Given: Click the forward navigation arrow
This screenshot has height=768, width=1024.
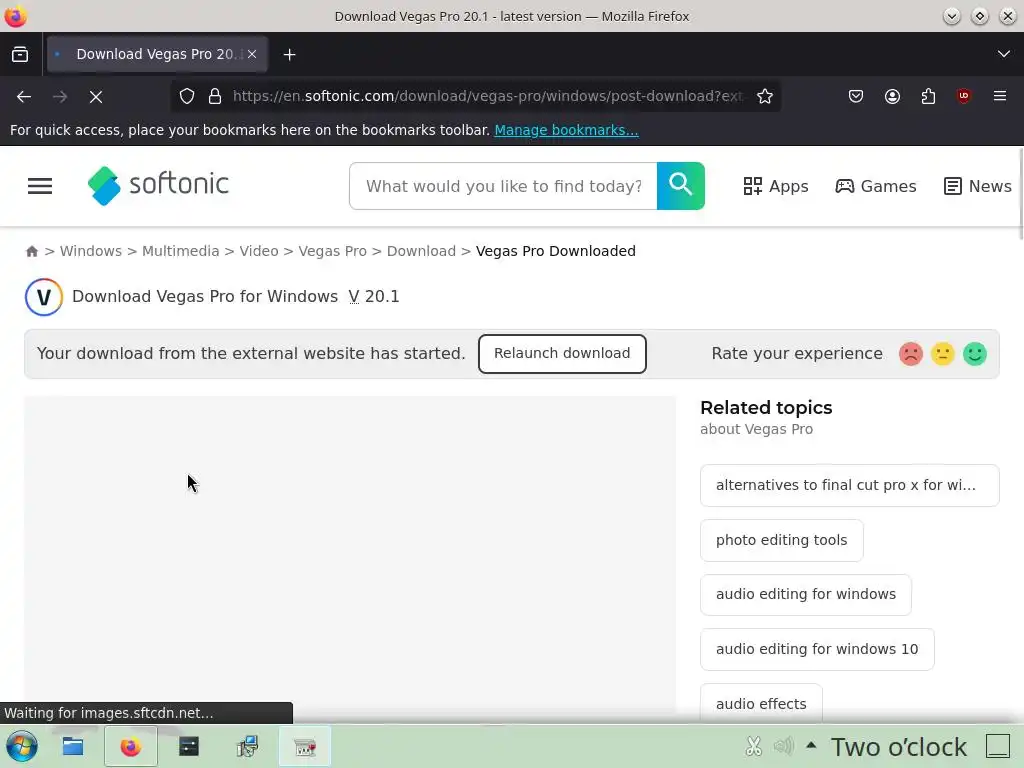Looking at the screenshot, I should point(60,97).
